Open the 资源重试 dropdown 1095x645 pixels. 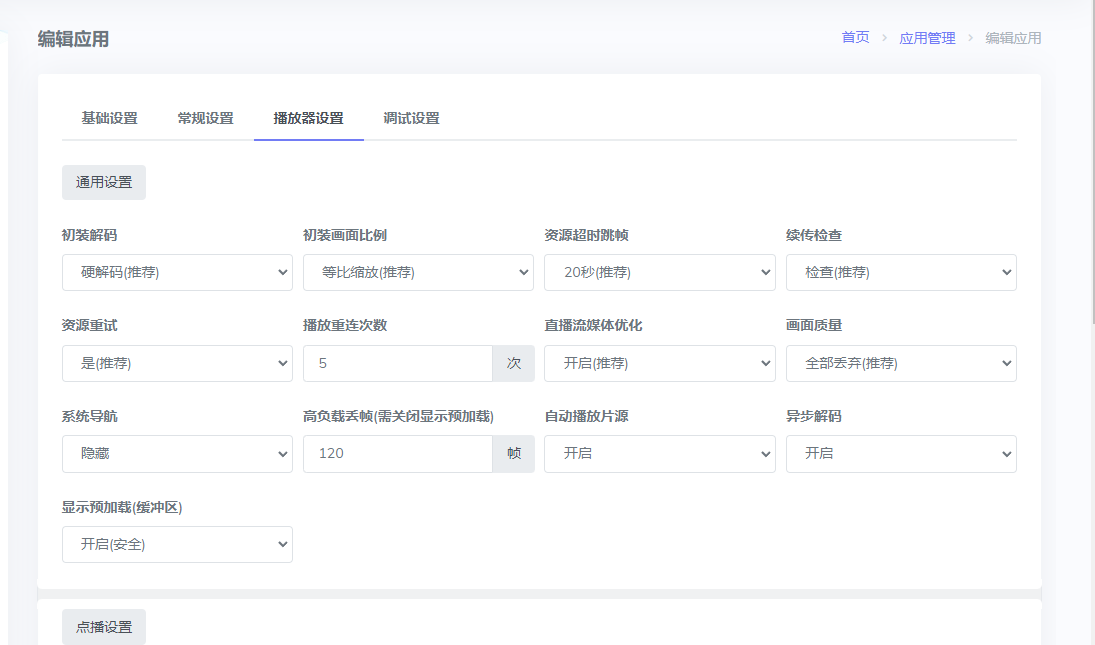[x=177, y=363]
